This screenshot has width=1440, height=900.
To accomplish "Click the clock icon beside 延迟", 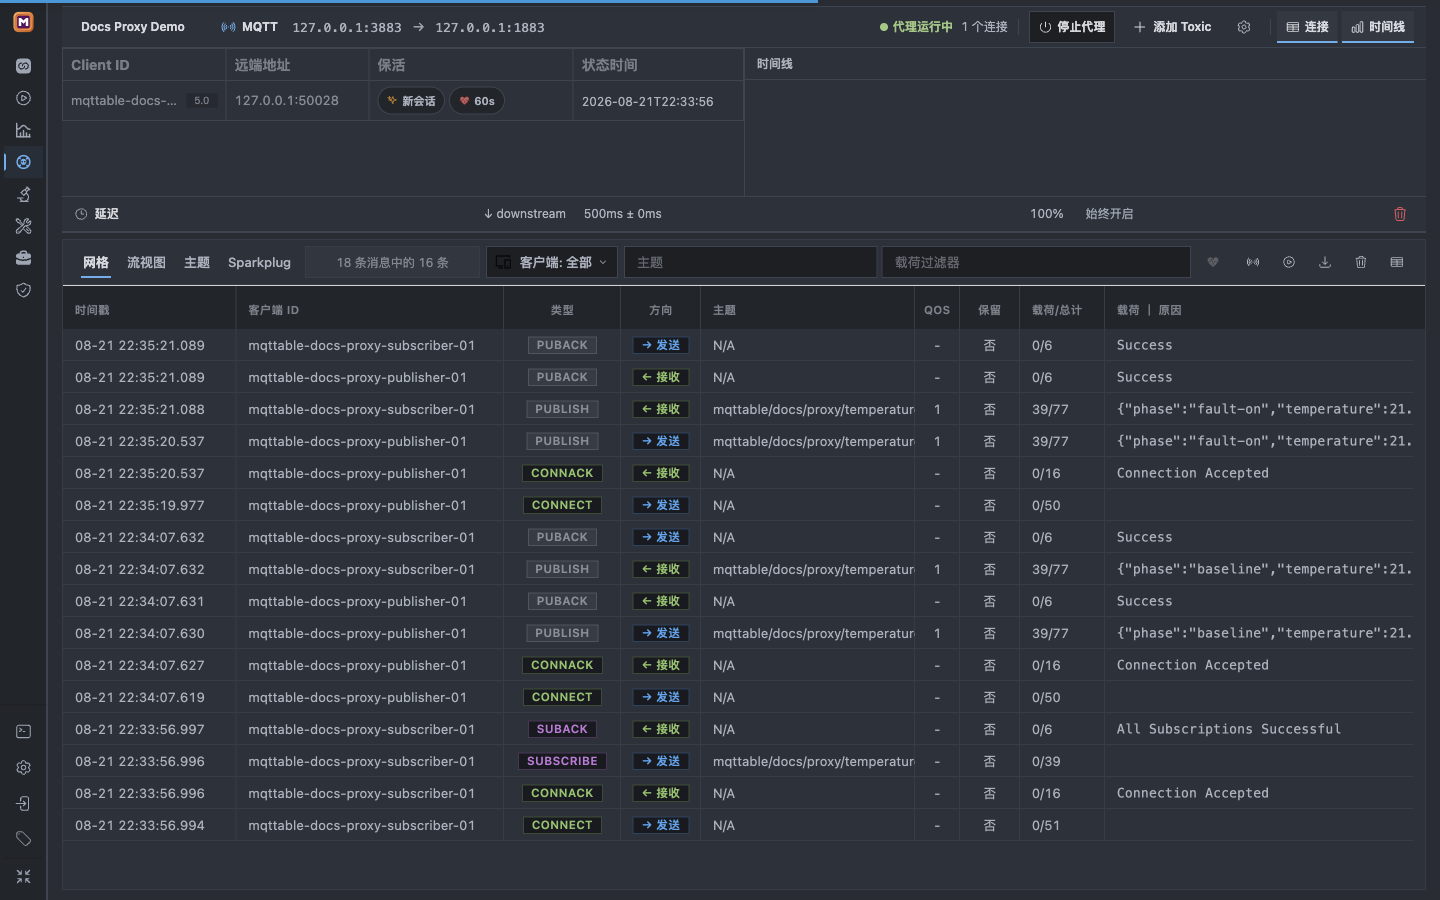I will (81, 214).
